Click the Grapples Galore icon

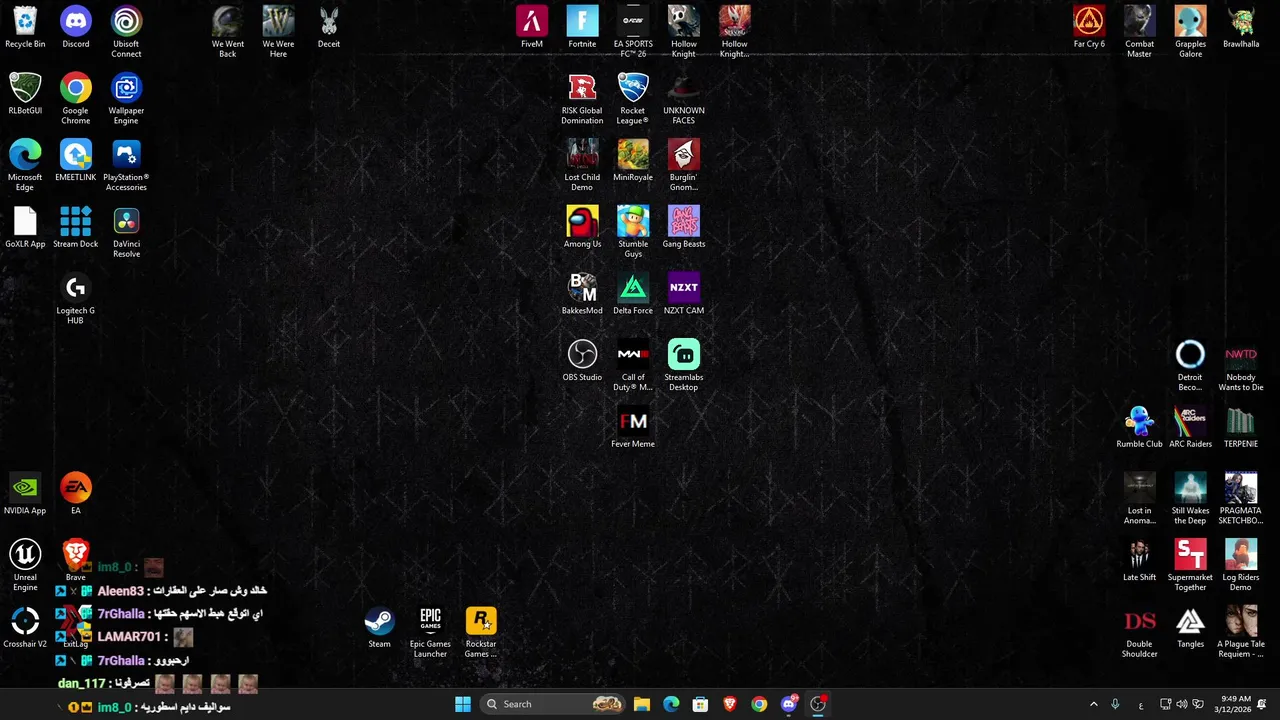[x=1190, y=32]
